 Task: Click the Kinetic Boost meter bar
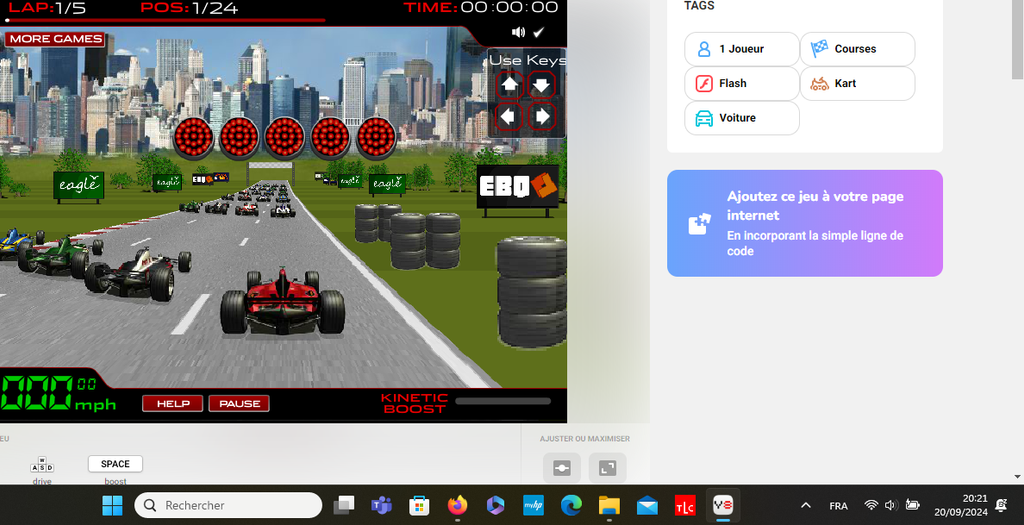click(x=502, y=401)
